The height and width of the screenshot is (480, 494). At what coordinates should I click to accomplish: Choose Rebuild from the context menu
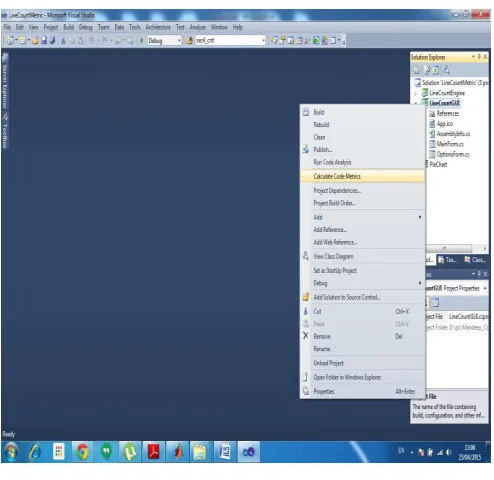pos(363,125)
